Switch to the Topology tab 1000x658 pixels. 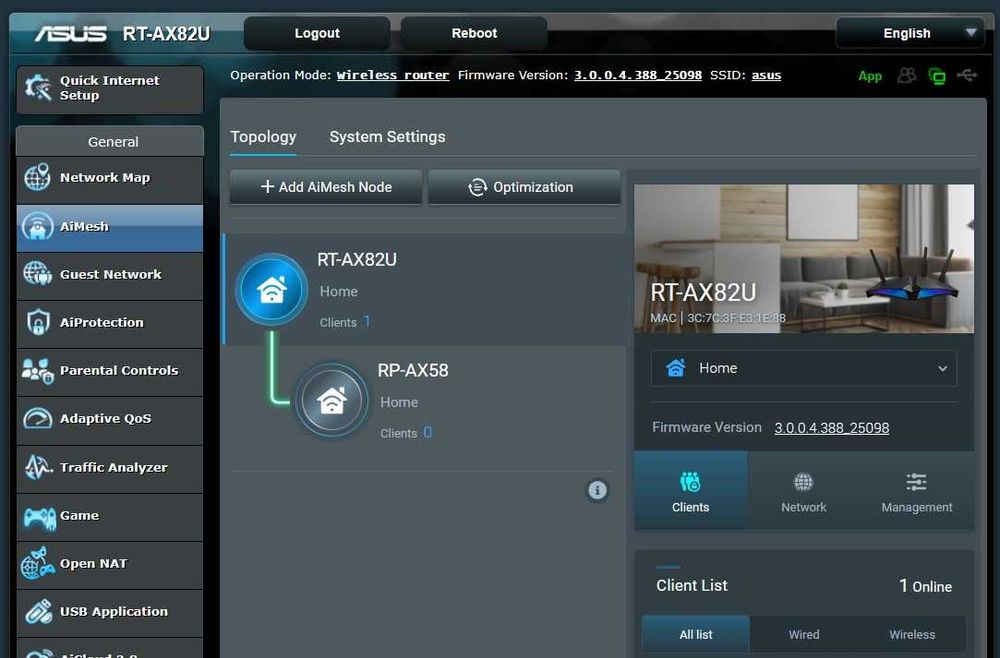[263, 136]
